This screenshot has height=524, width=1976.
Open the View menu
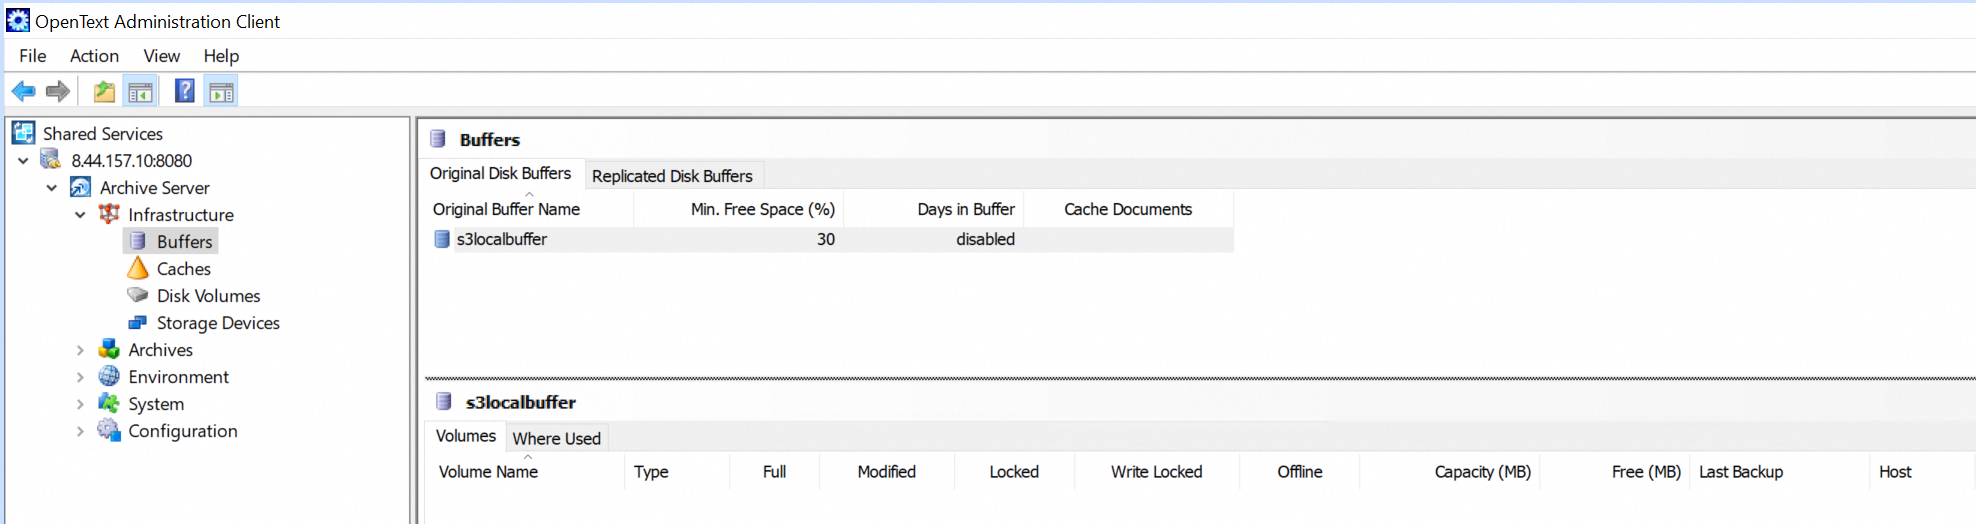pos(161,56)
